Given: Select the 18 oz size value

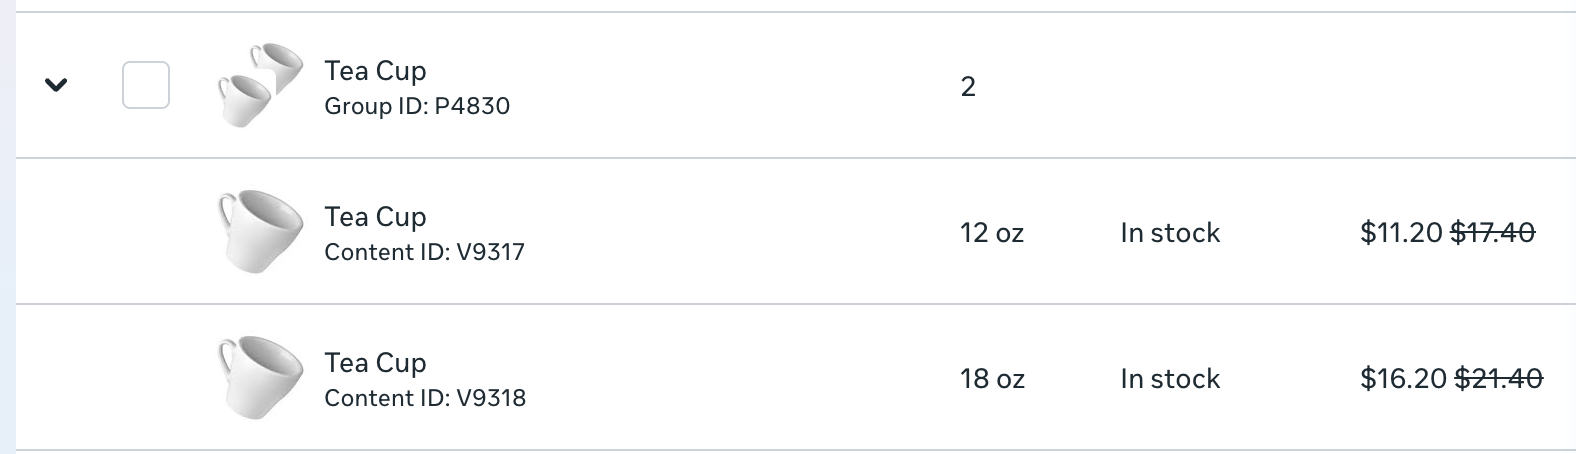Looking at the screenshot, I should pyautogui.click(x=992, y=379).
